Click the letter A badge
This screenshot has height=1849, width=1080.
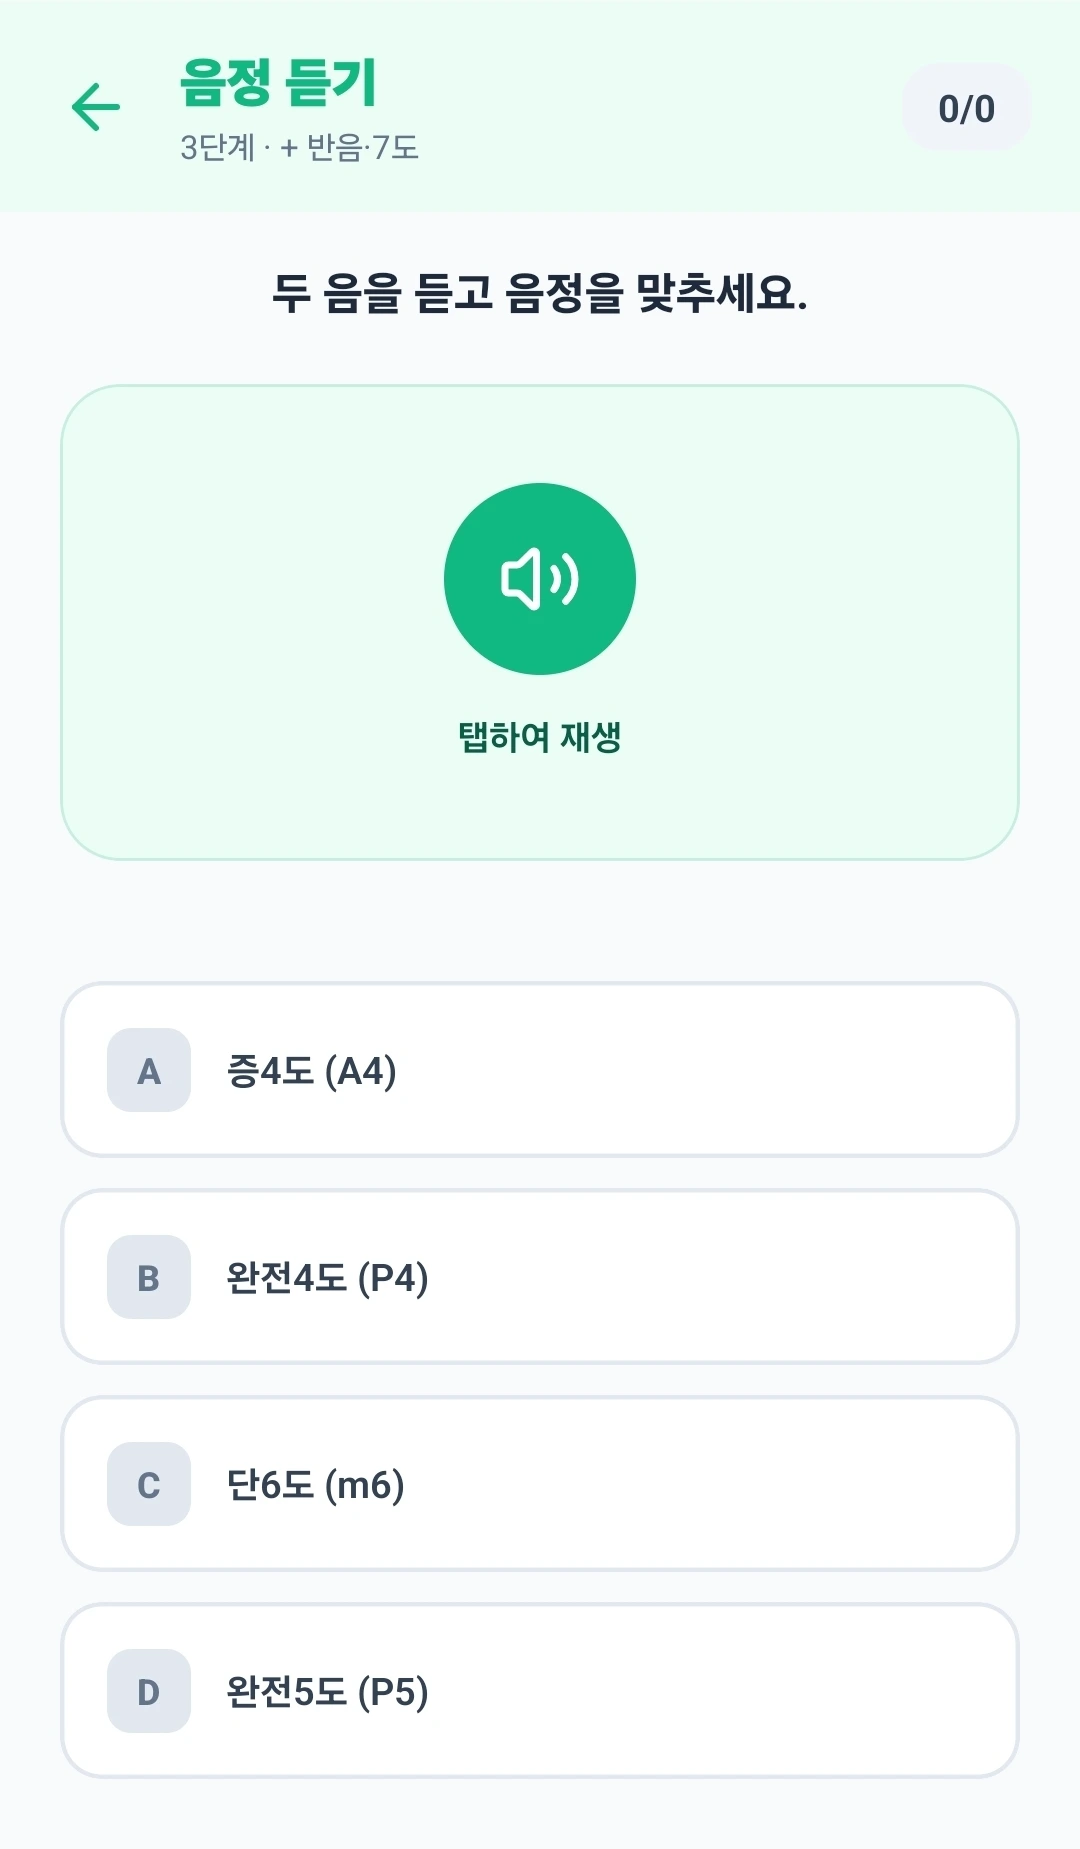click(149, 1071)
